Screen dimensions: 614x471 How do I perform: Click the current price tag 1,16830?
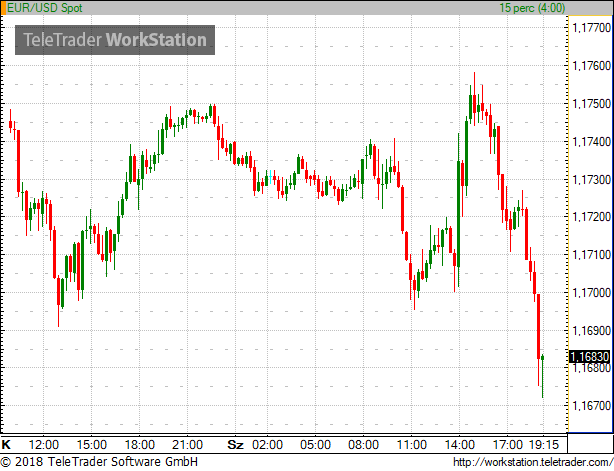[590, 357]
